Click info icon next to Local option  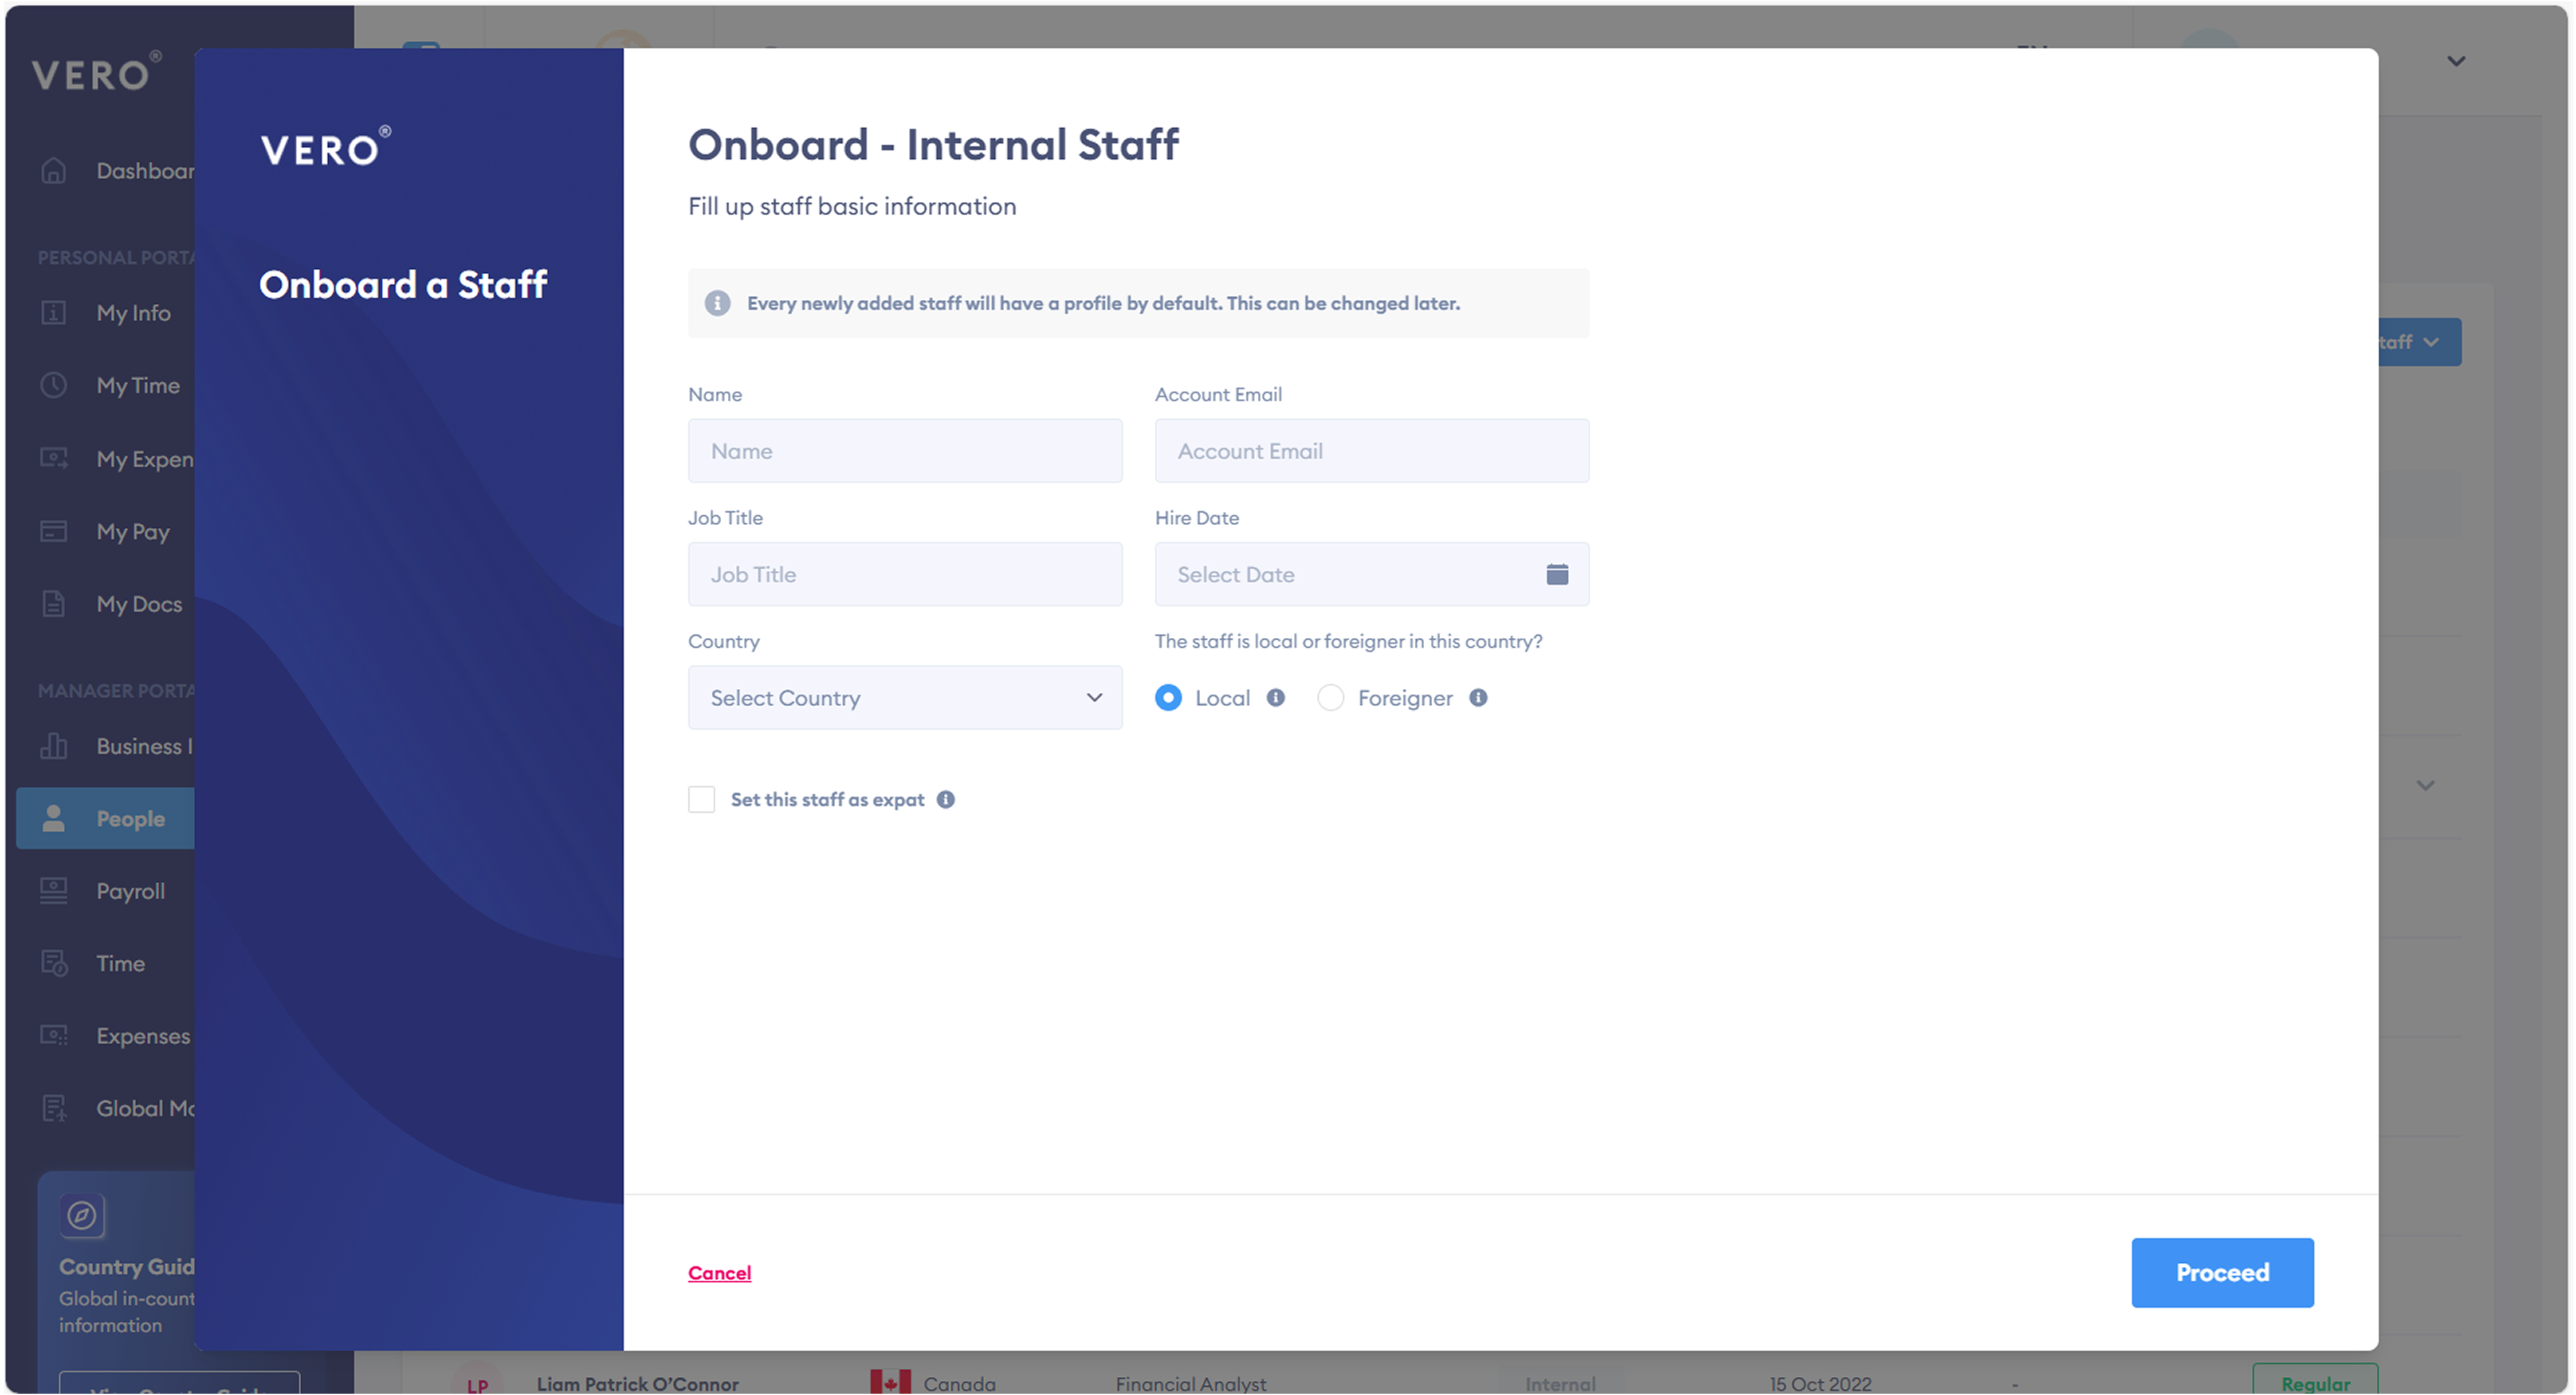[x=1275, y=698]
